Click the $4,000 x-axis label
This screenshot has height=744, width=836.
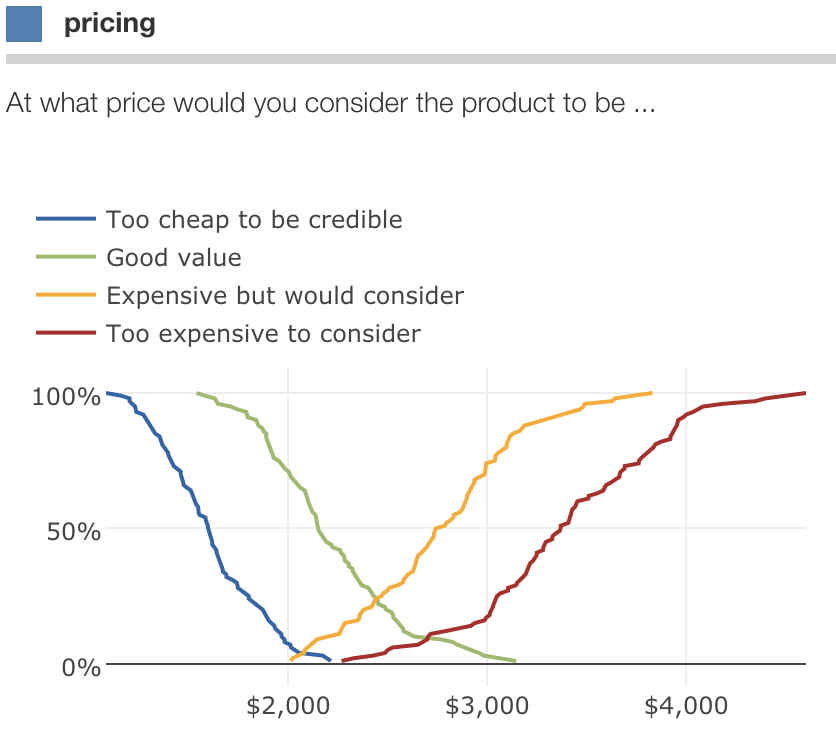click(x=686, y=705)
